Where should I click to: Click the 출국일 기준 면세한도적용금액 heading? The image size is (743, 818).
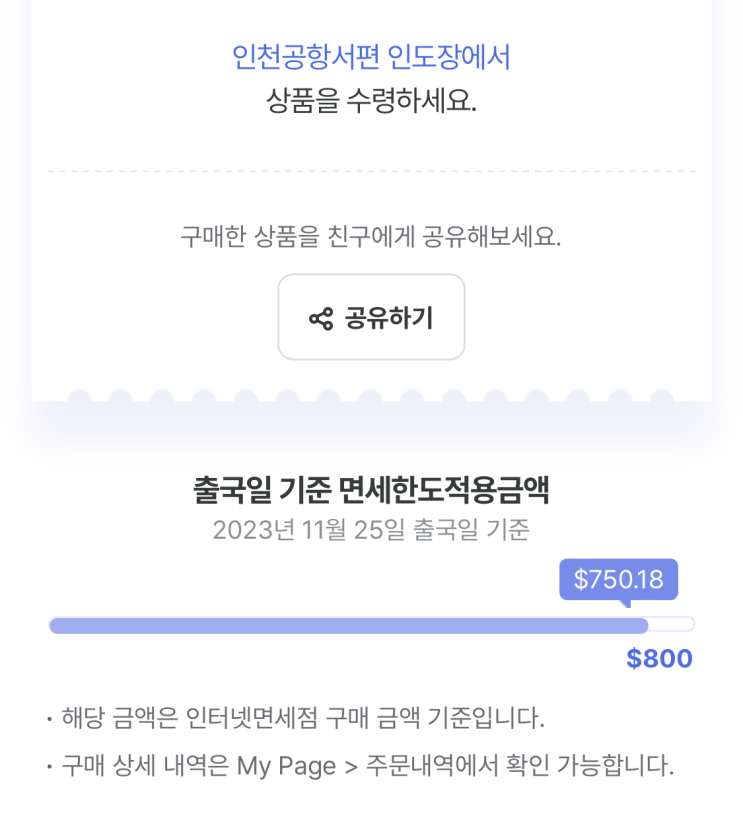click(371, 490)
